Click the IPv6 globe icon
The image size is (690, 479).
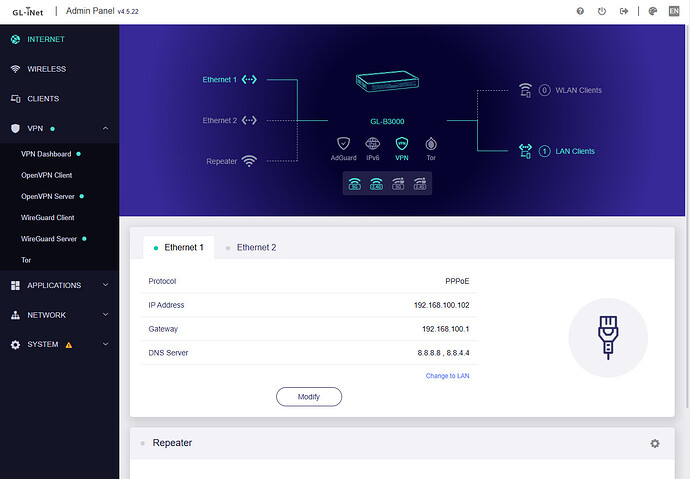(x=373, y=144)
